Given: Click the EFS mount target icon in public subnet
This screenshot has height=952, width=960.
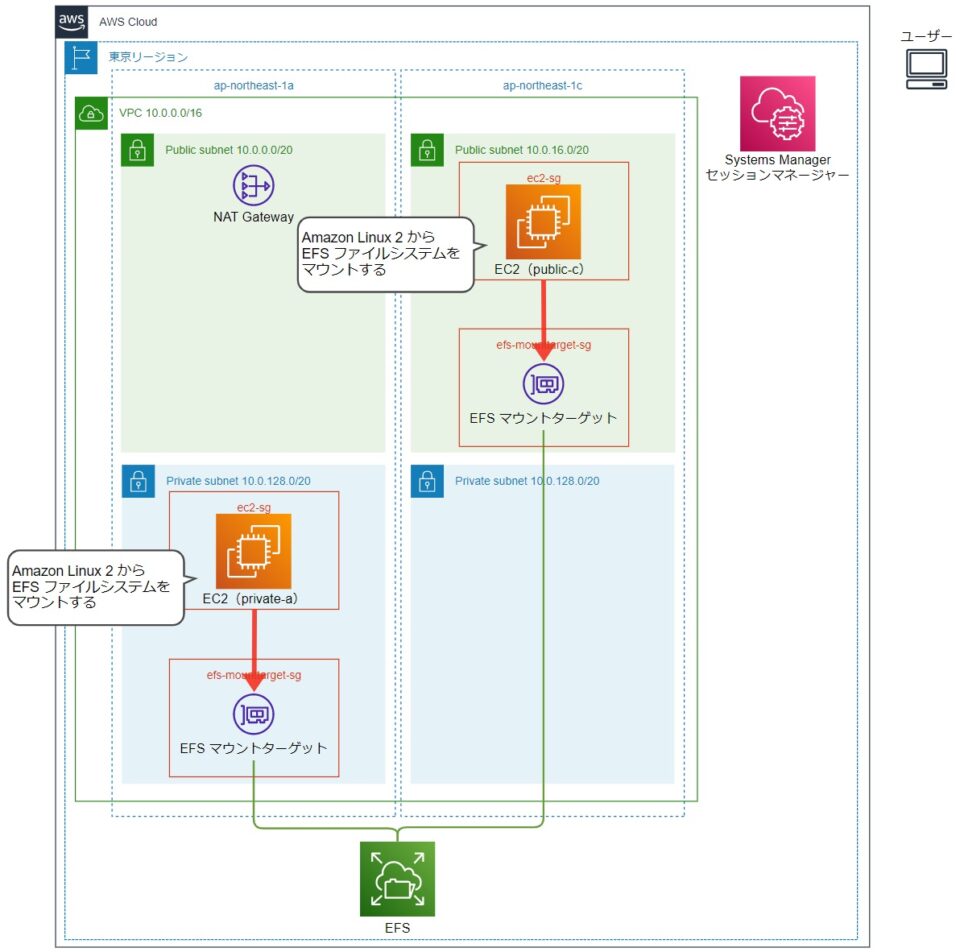Looking at the screenshot, I should click(x=543, y=383).
